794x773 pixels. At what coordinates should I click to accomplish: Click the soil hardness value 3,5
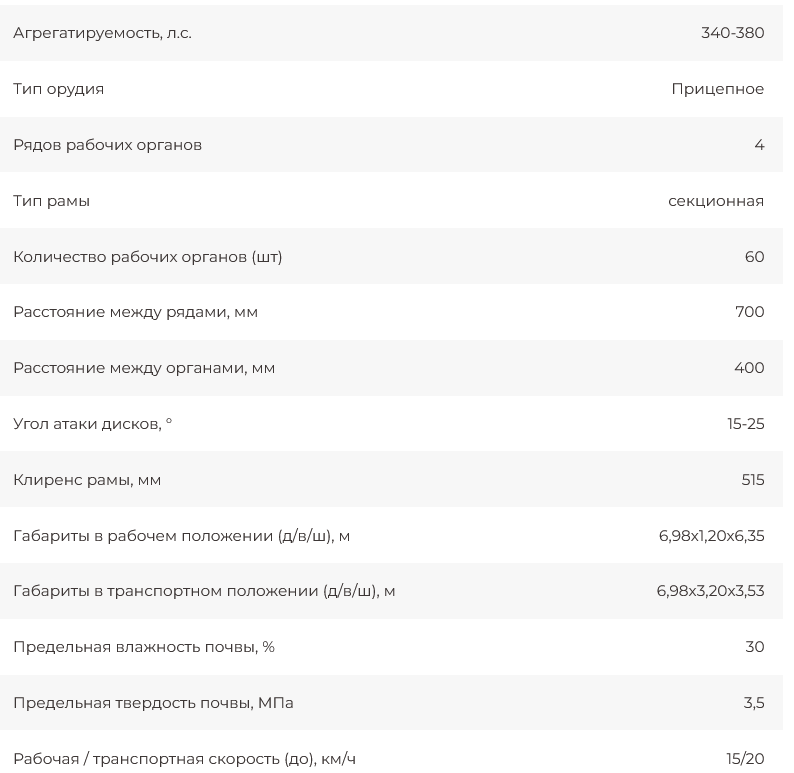[753, 703]
